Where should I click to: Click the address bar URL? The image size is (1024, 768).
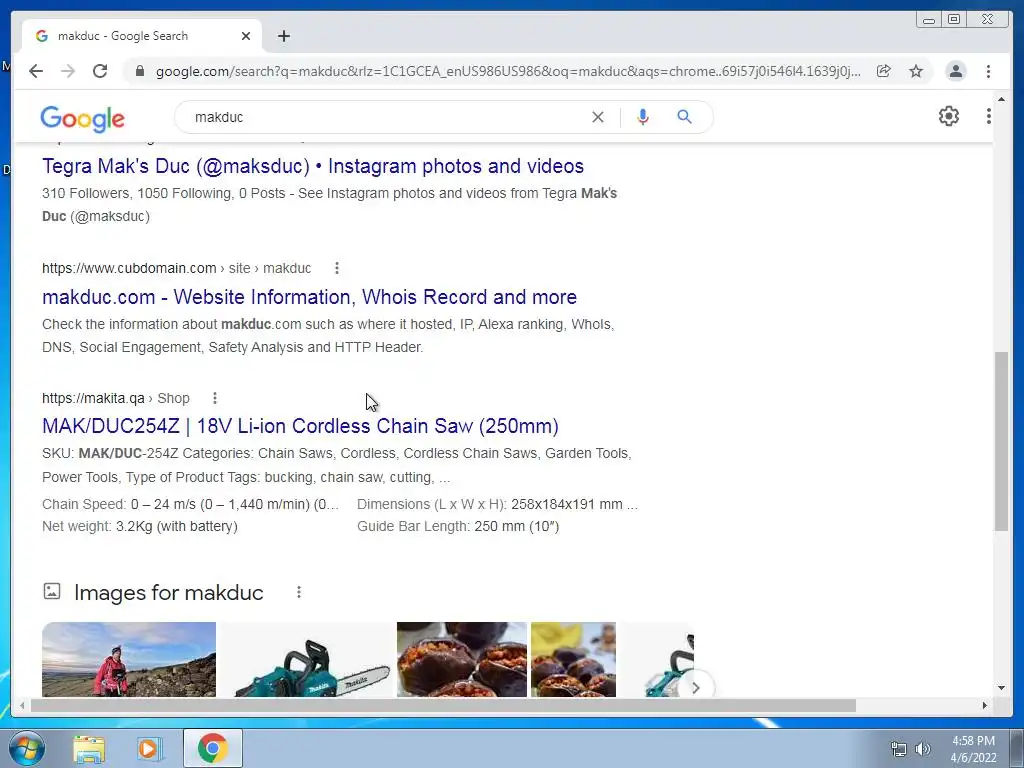click(508, 71)
